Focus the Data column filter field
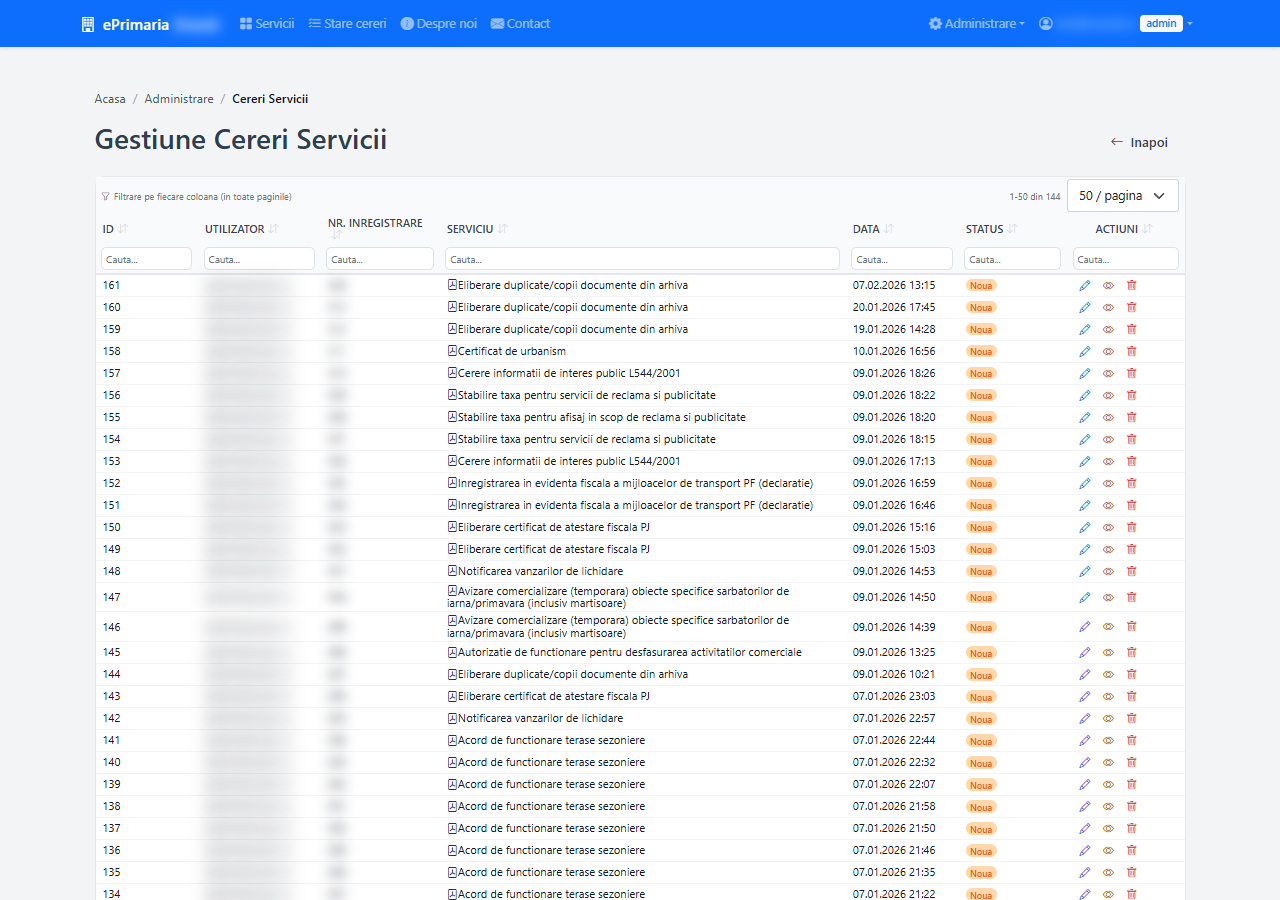1280x900 pixels. (902, 259)
